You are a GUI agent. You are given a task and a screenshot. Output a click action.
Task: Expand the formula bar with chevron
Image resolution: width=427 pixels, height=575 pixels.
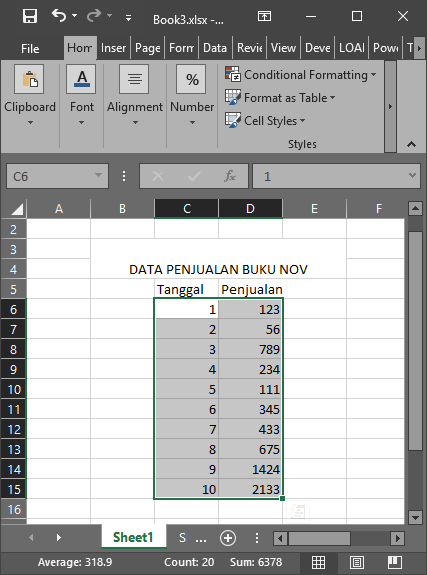(412, 176)
